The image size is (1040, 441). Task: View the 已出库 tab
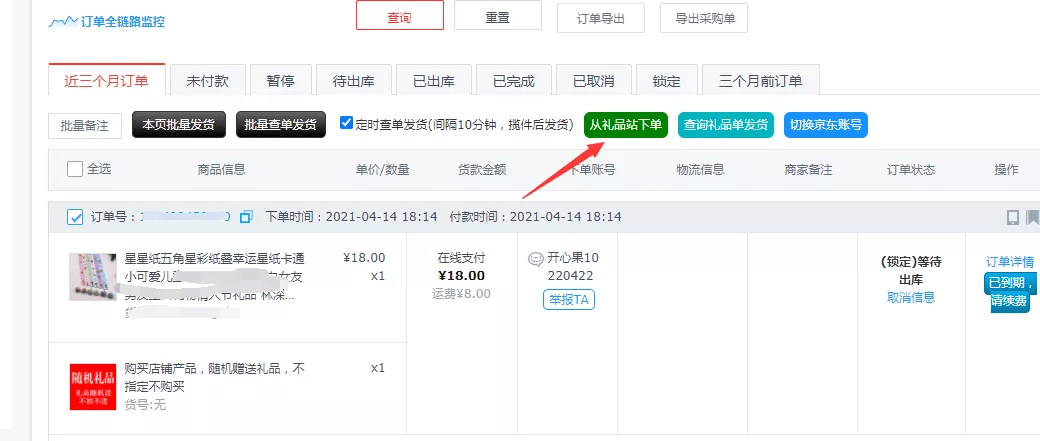click(x=434, y=82)
